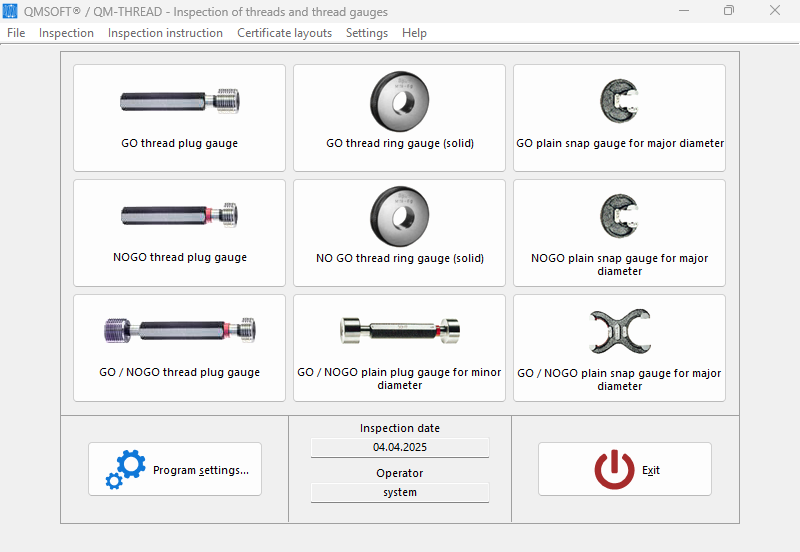The image size is (800, 552).
Task: Click the Operator field showing system
Action: coord(400,492)
